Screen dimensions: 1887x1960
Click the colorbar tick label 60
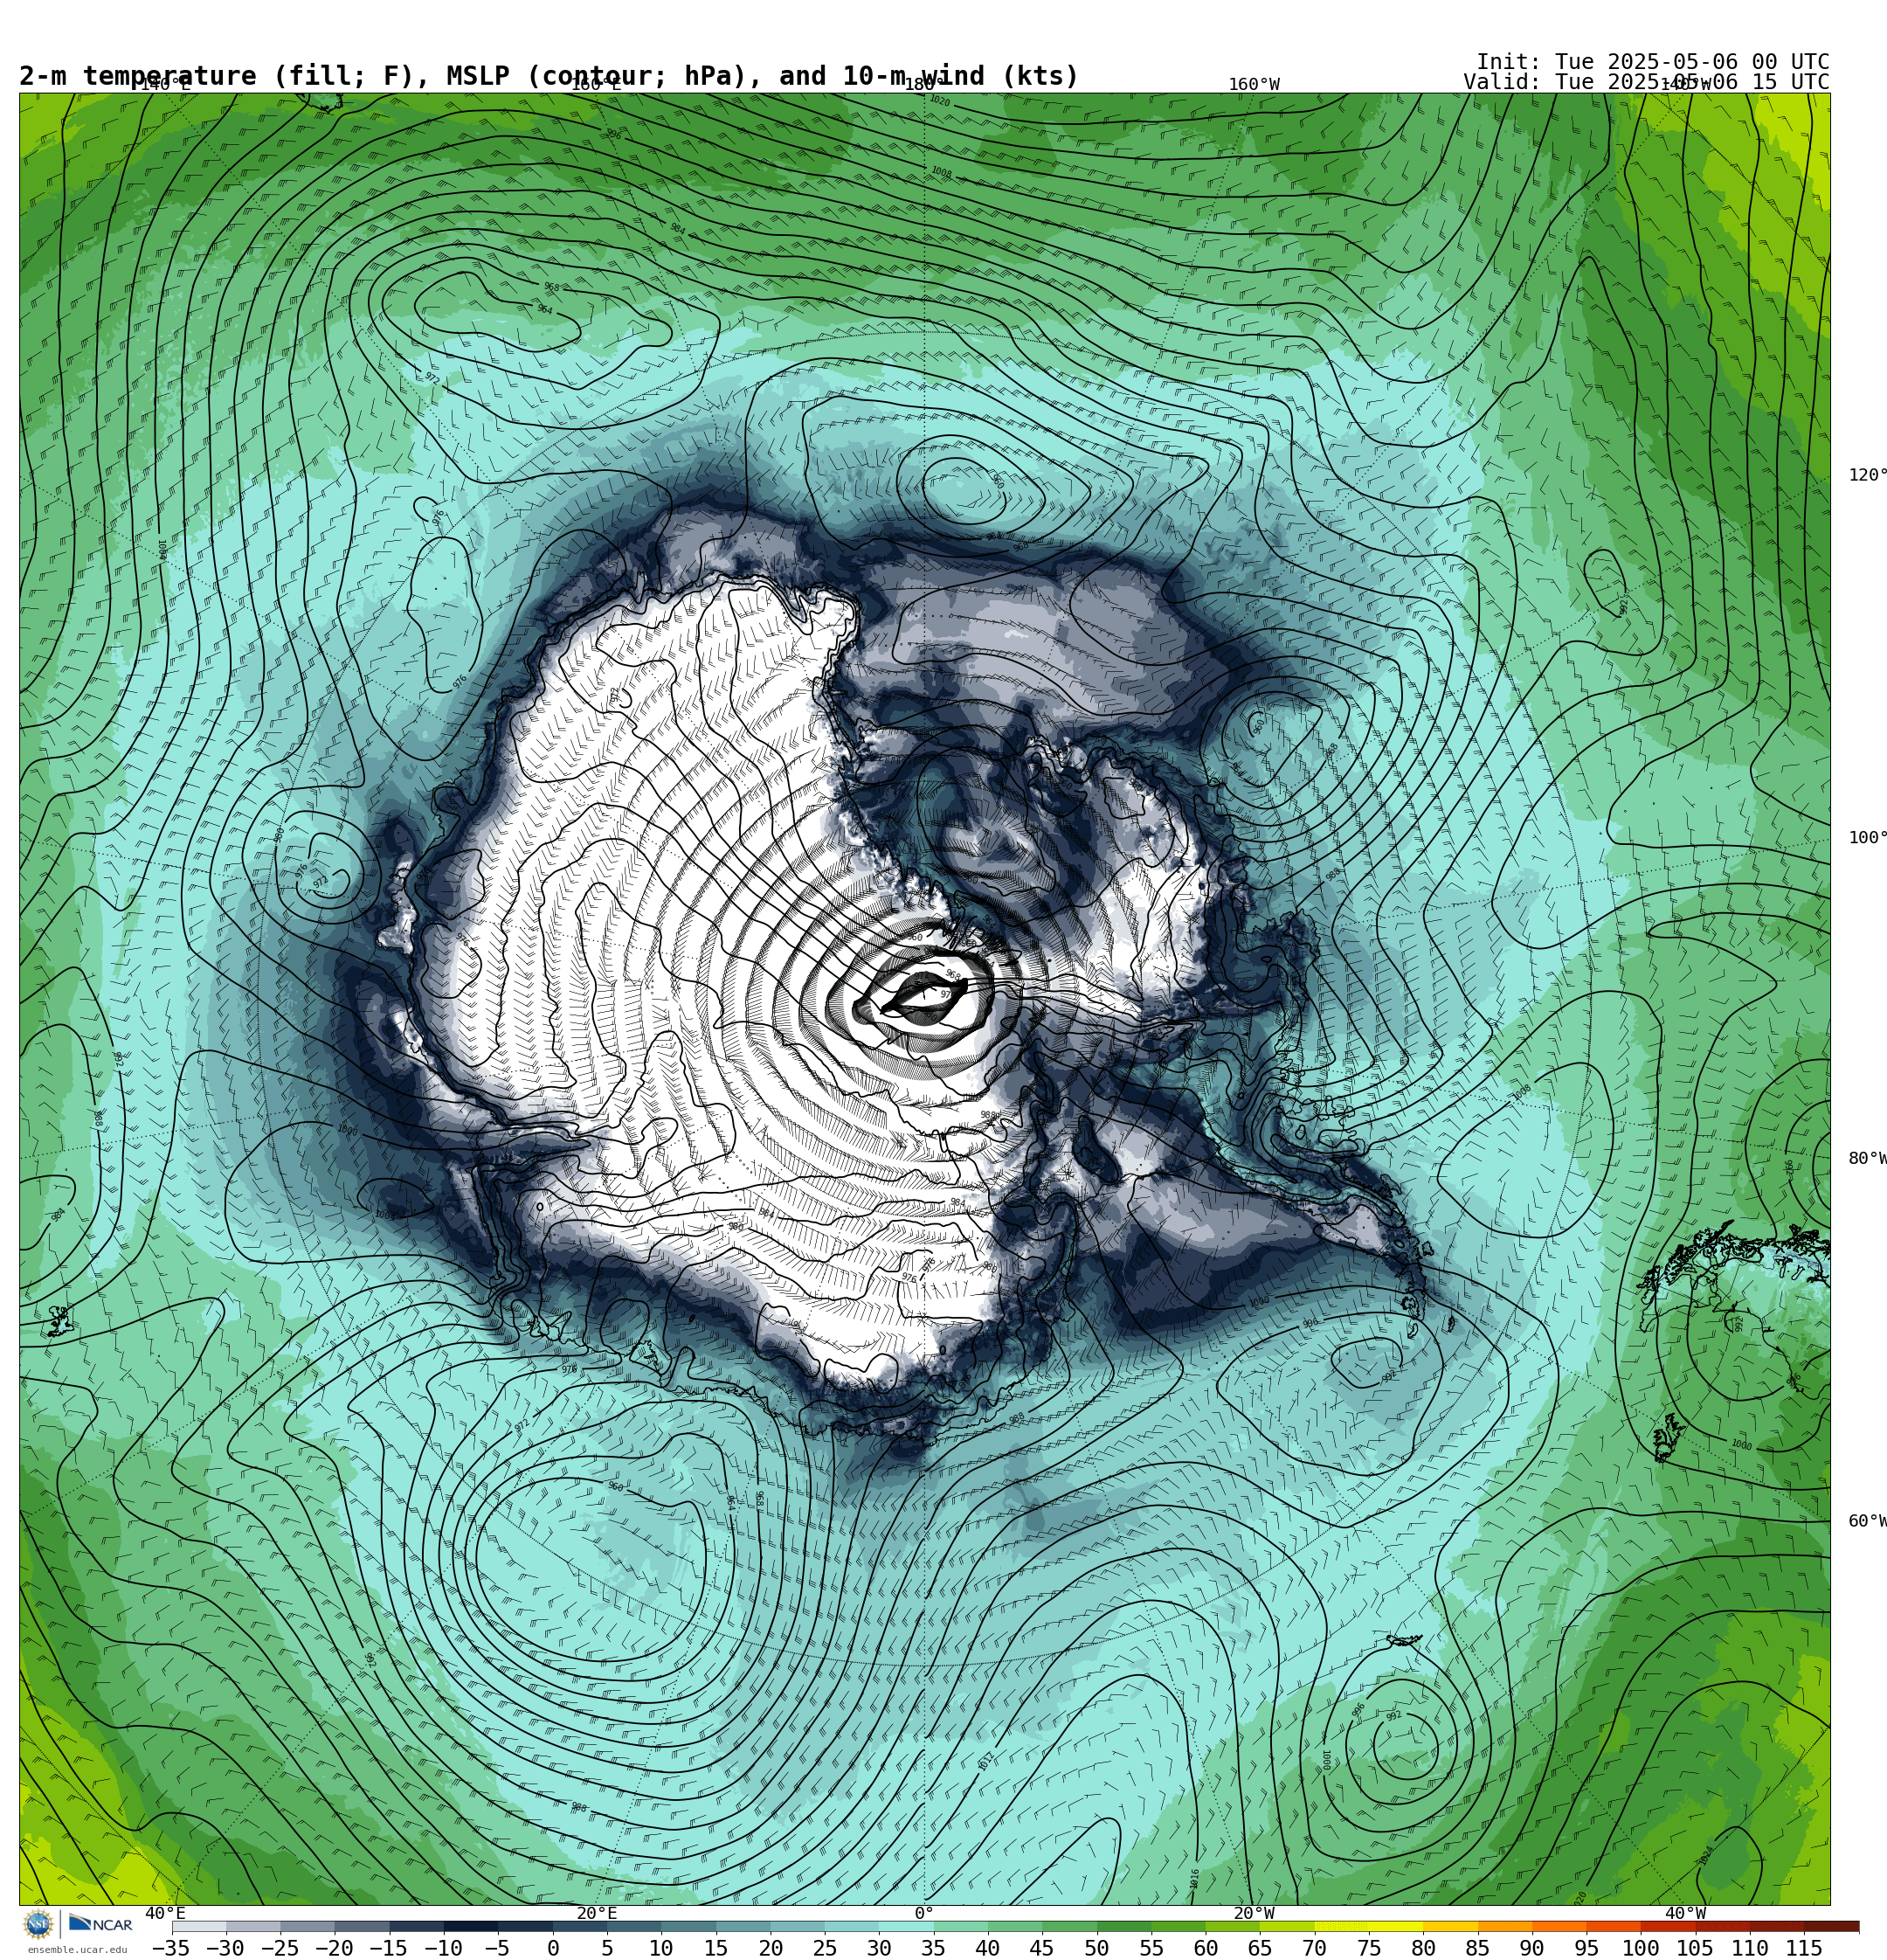(1206, 1948)
